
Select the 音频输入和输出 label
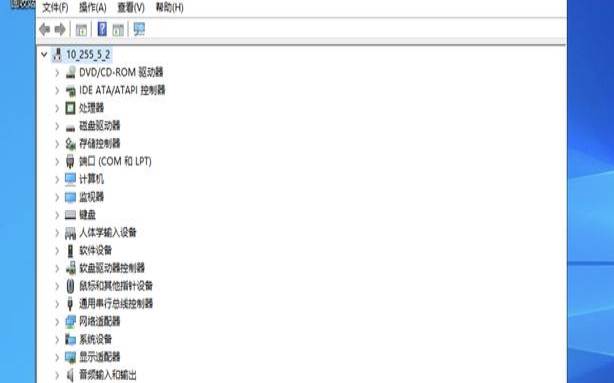(x=108, y=375)
